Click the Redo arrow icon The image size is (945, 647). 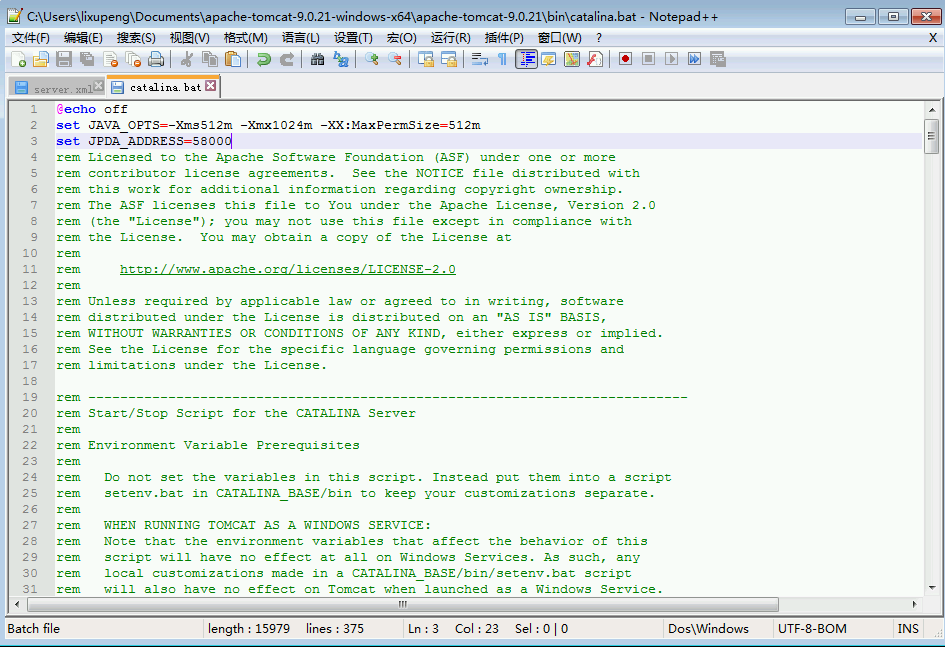click(x=287, y=59)
